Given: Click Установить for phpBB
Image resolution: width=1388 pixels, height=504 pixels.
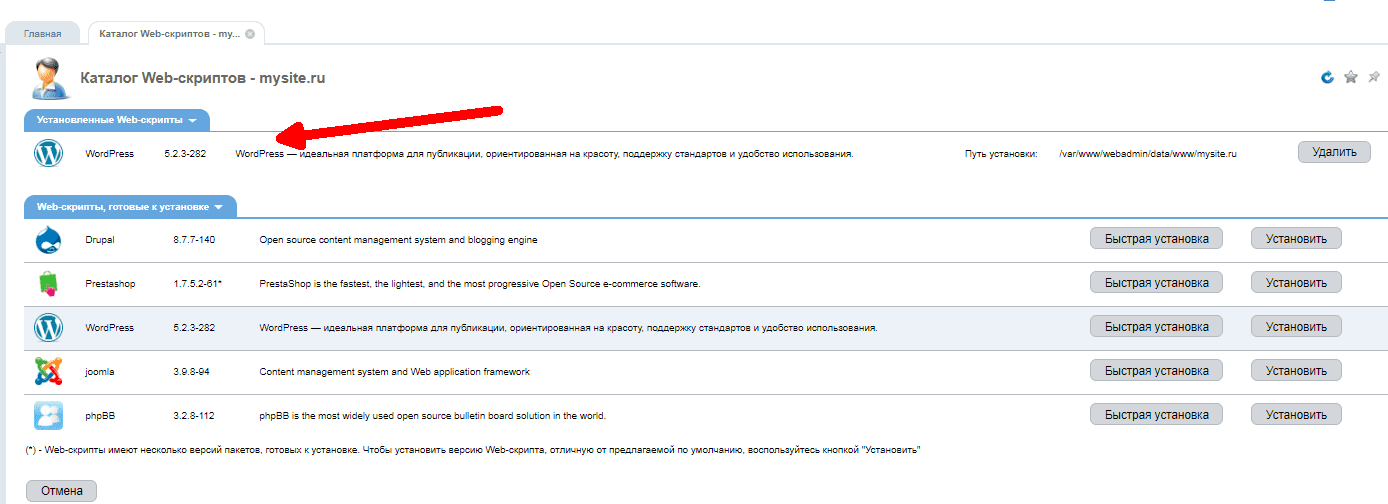Looking at the screenshot, I should [x=1296, y=415].
